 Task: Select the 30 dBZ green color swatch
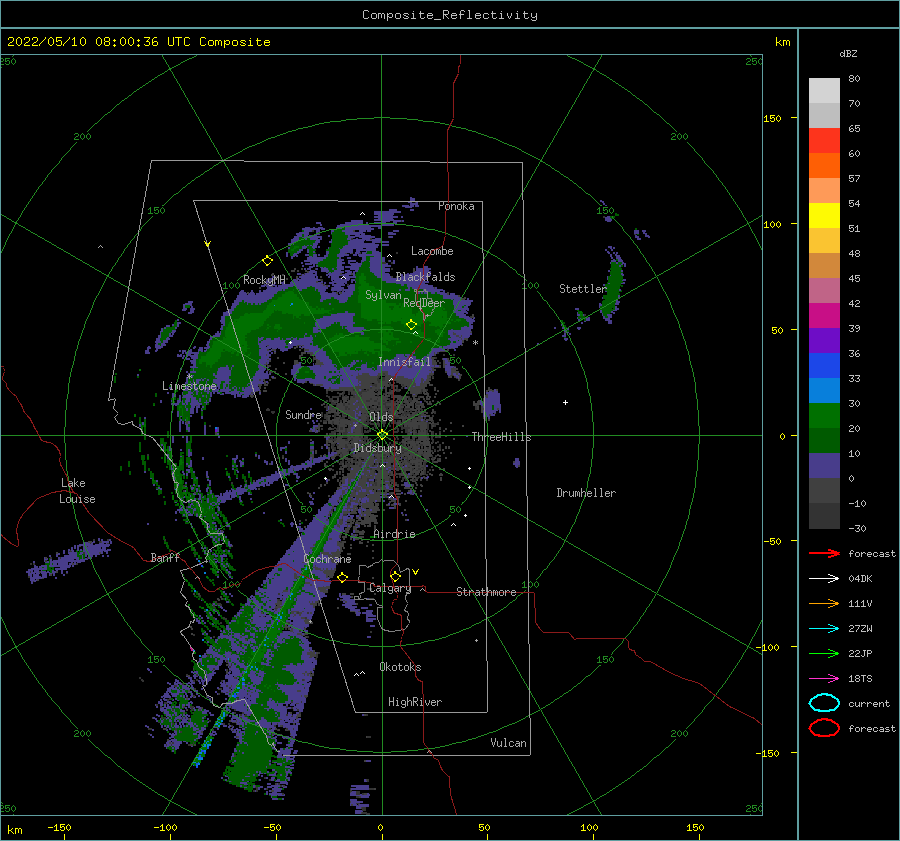tap(824, 416)
